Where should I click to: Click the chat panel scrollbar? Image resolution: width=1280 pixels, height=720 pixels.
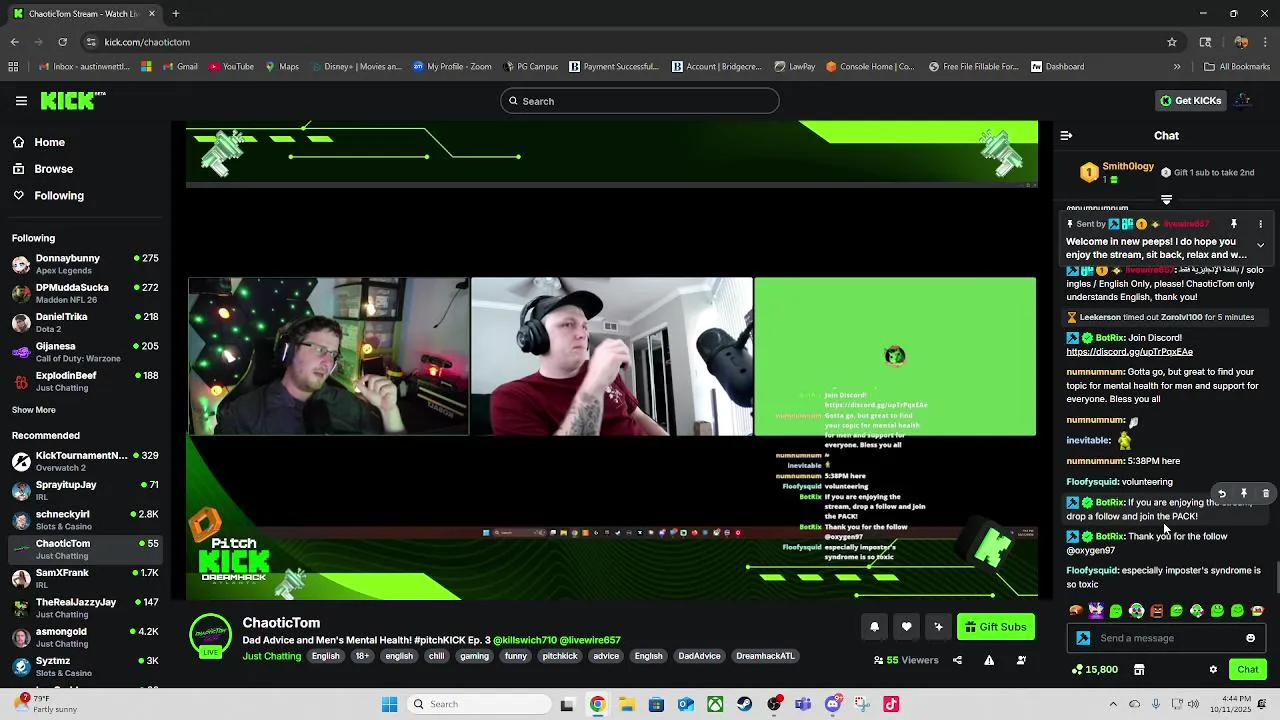pos(1276,577)
